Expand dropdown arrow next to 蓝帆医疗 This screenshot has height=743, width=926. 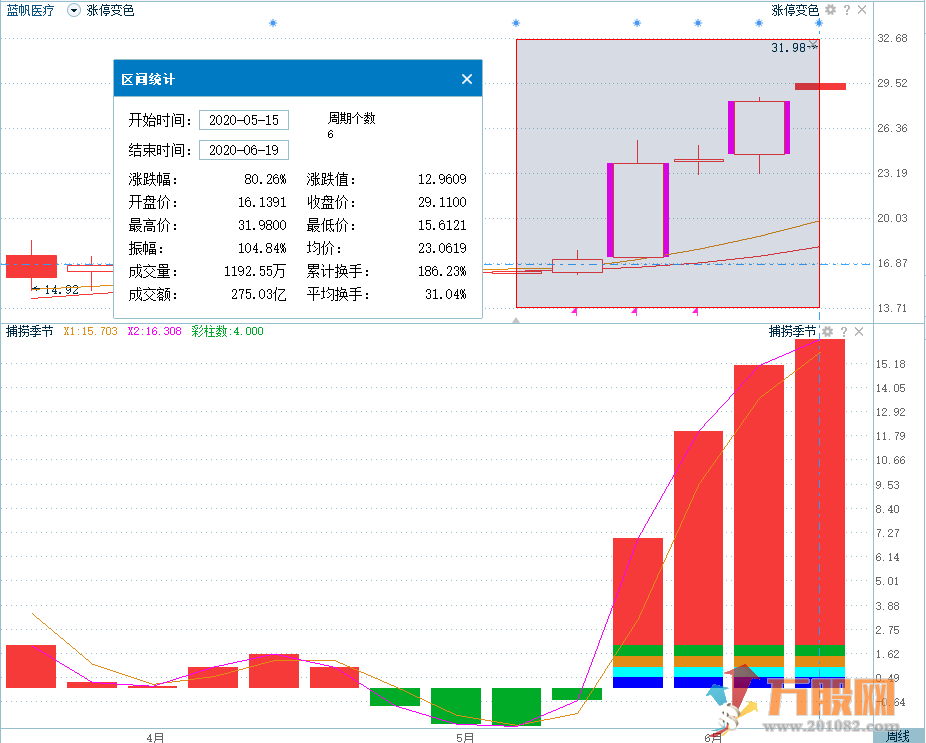pos(74,10)
